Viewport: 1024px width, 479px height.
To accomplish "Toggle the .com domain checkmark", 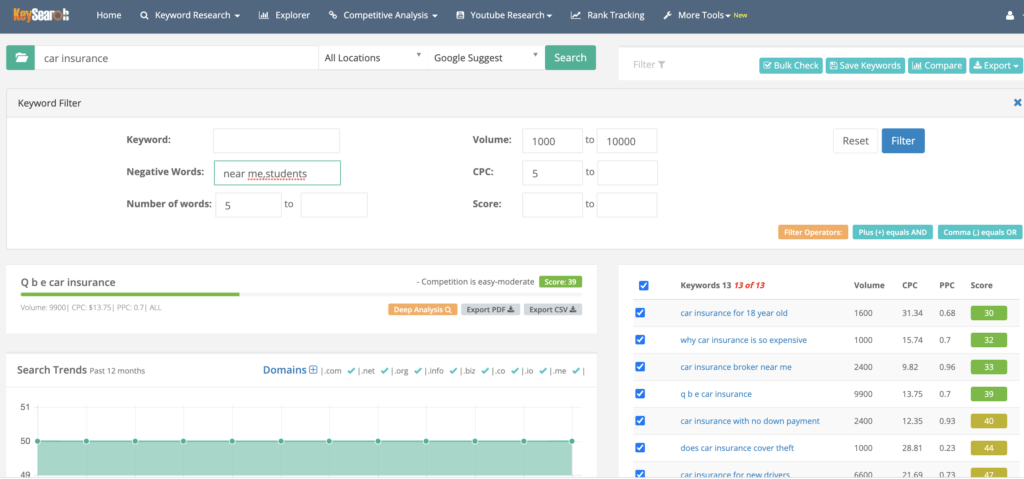I will pos(351,371).
